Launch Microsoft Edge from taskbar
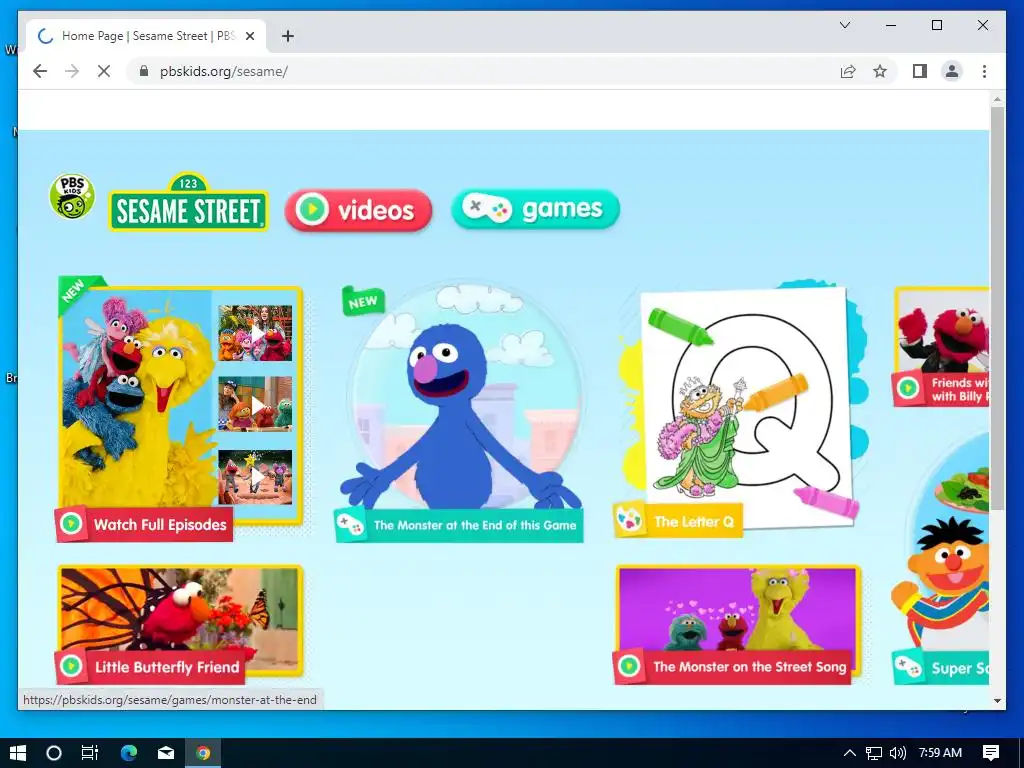This screenshot has height=768, width=1024. [x=129, y=753]
